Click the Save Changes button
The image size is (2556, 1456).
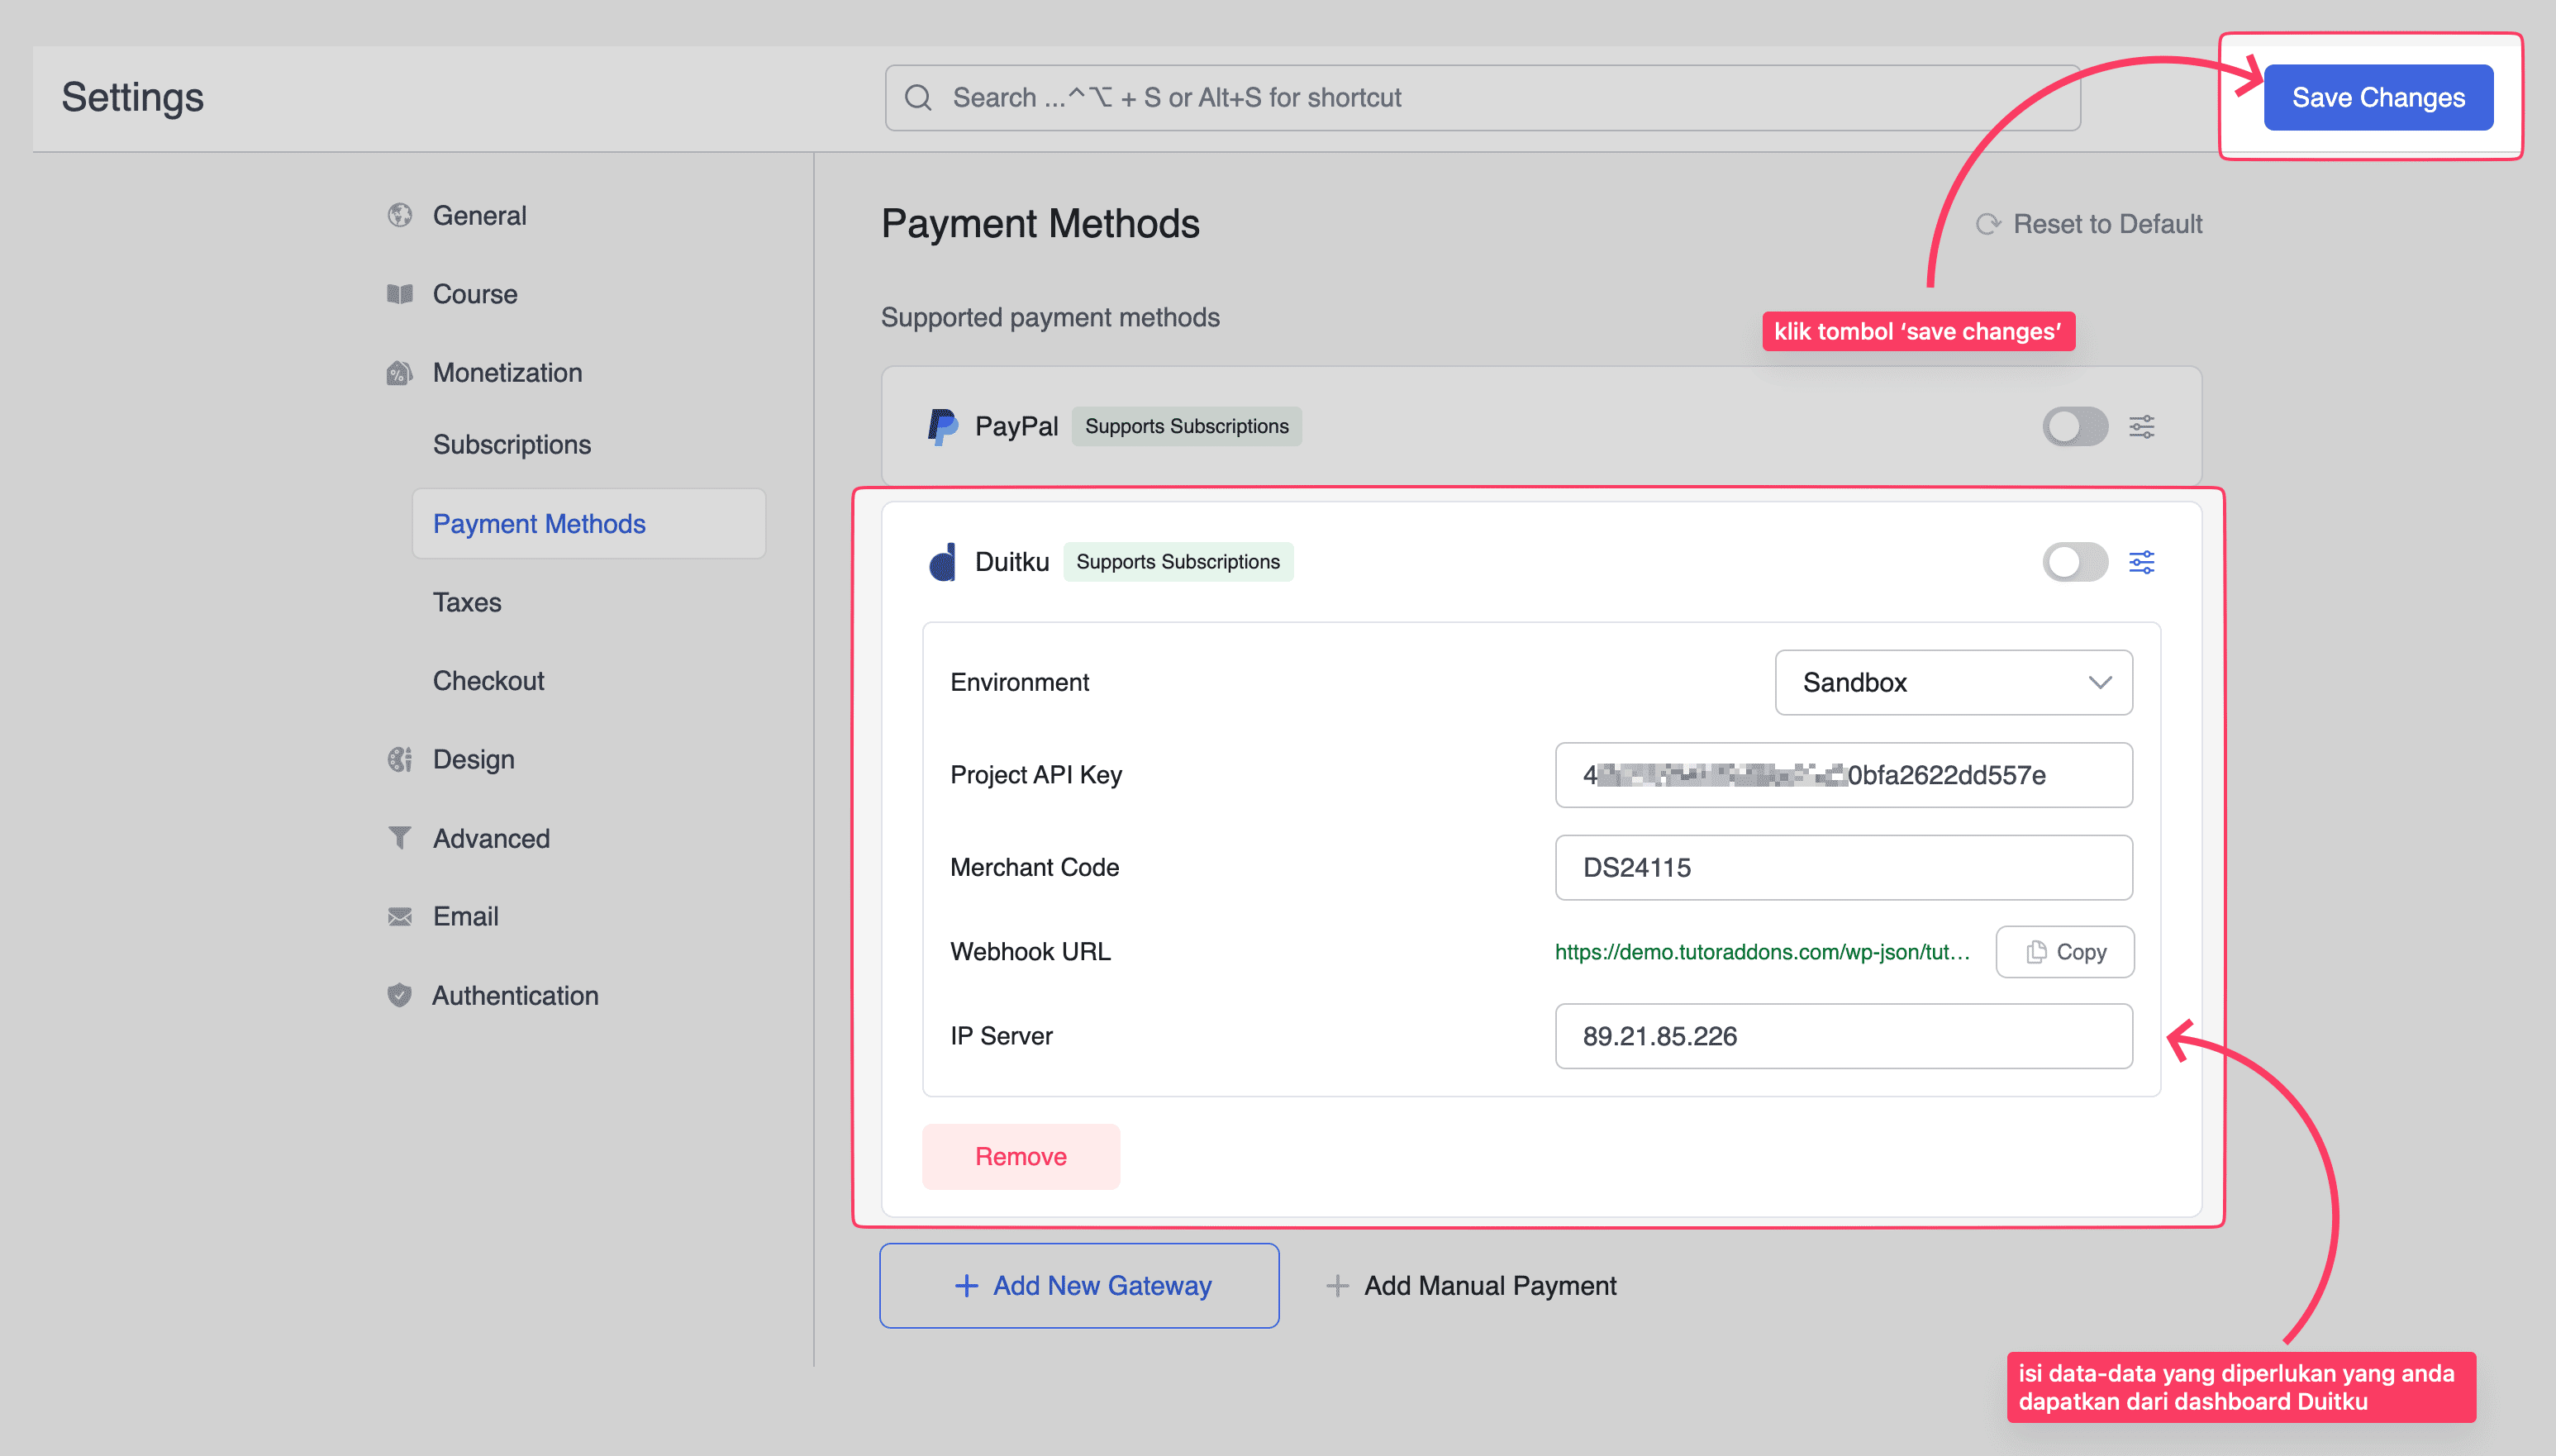(x=2377, y=98)
